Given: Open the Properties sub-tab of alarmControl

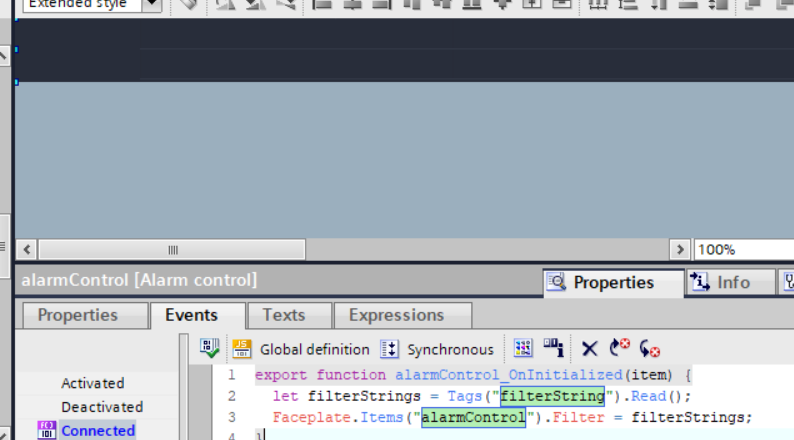Looking at the screenshot, I should [x=86, y=315].
